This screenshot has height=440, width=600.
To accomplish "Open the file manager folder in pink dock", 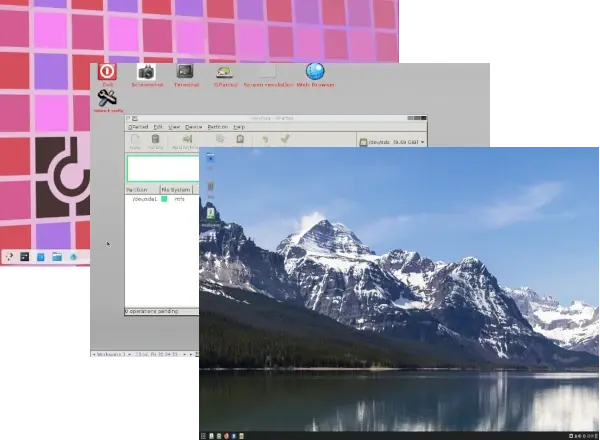I will pyautogui.click(x=57, y=257).
